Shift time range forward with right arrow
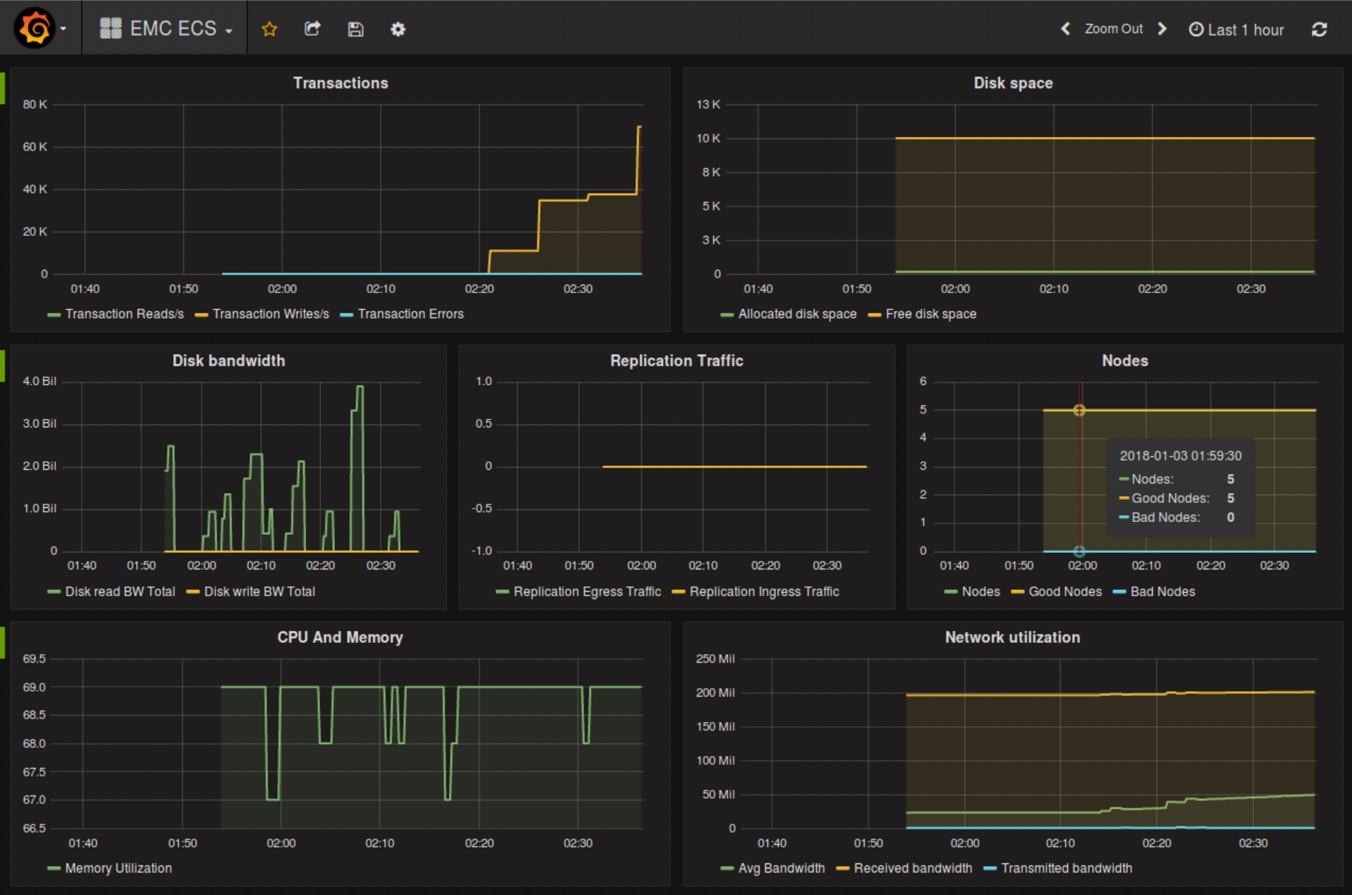Image resolution: width=1352 pixels, height=895 pixels. coord(1162,29)
